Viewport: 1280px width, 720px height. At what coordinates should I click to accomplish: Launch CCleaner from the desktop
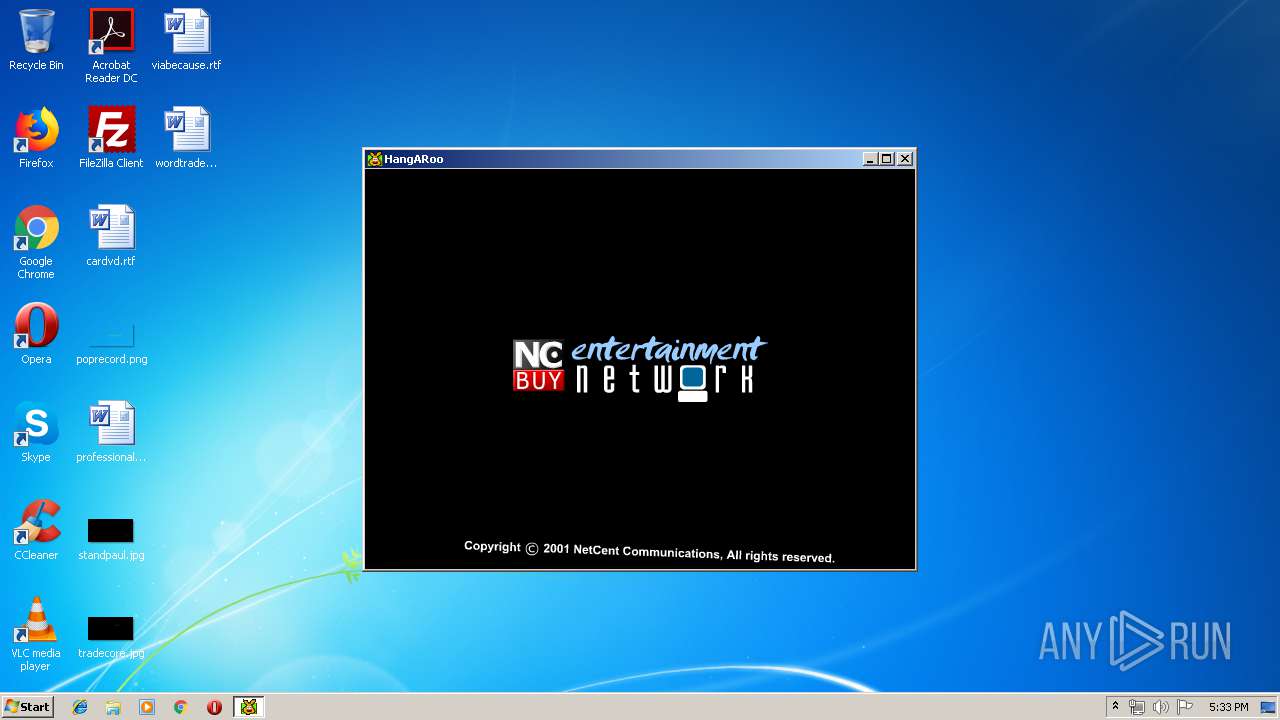coord(36,530)
